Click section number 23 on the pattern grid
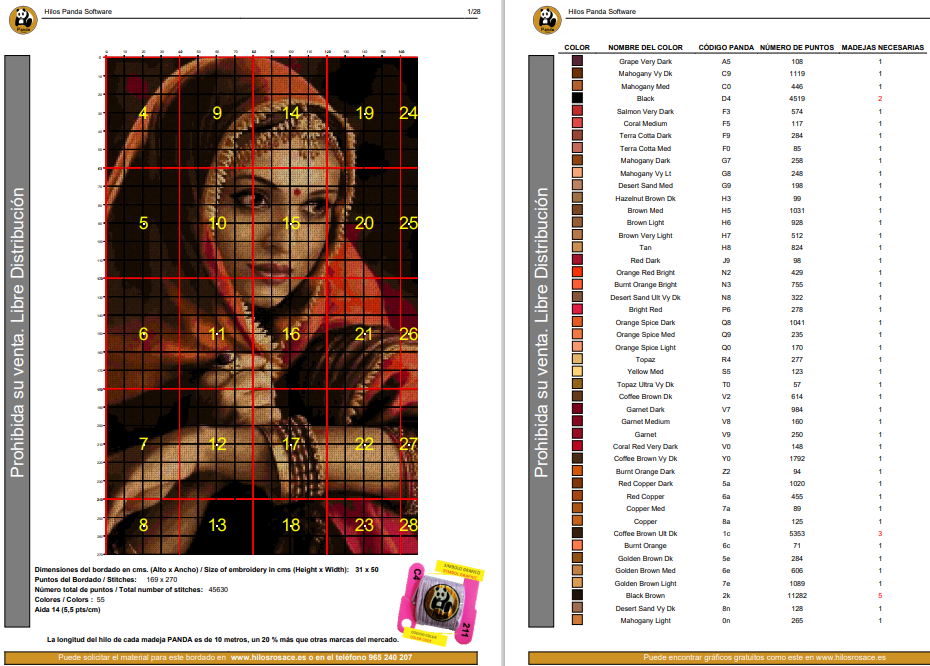The image size is (930, 666). point(364,525)
